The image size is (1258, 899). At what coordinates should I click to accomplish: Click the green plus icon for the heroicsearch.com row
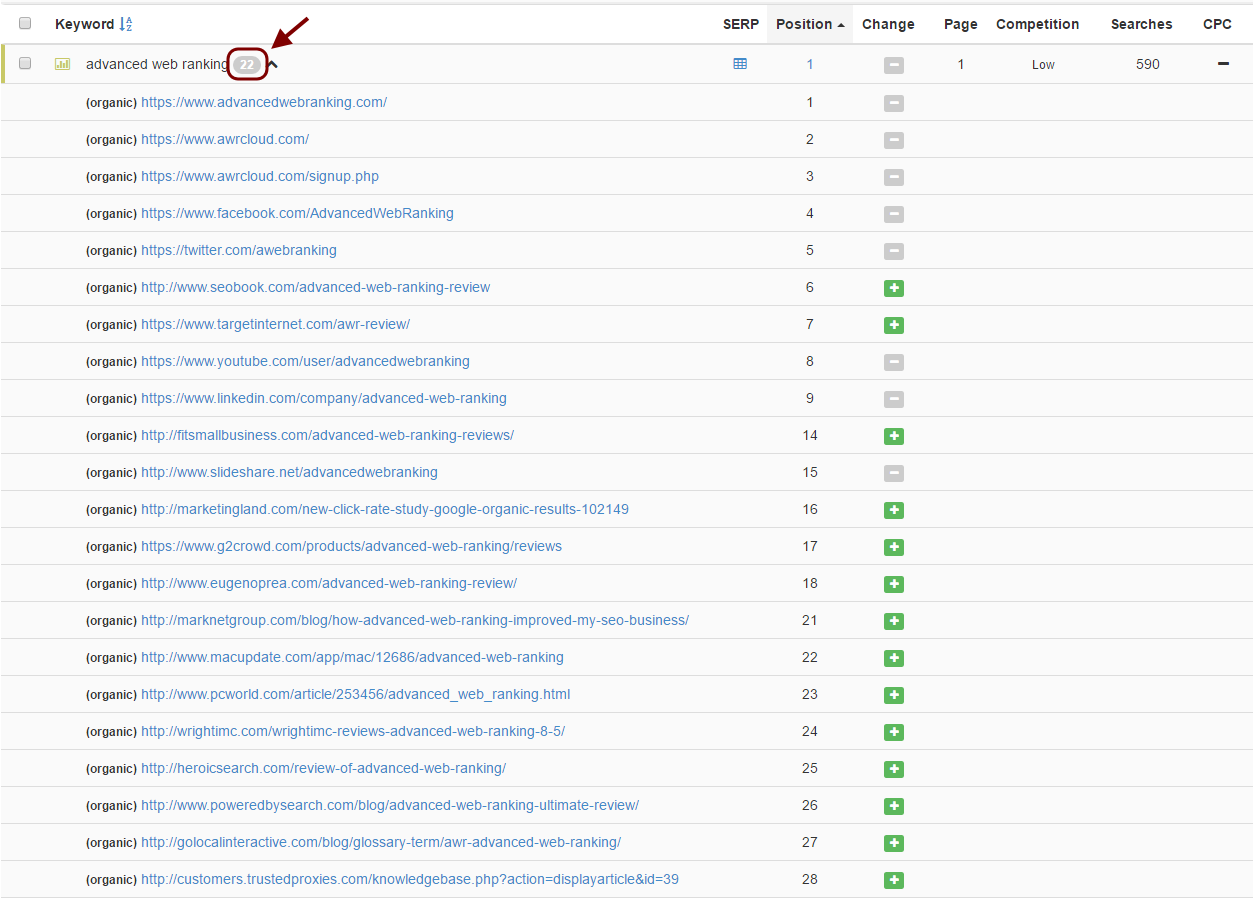tap(894, 769)
